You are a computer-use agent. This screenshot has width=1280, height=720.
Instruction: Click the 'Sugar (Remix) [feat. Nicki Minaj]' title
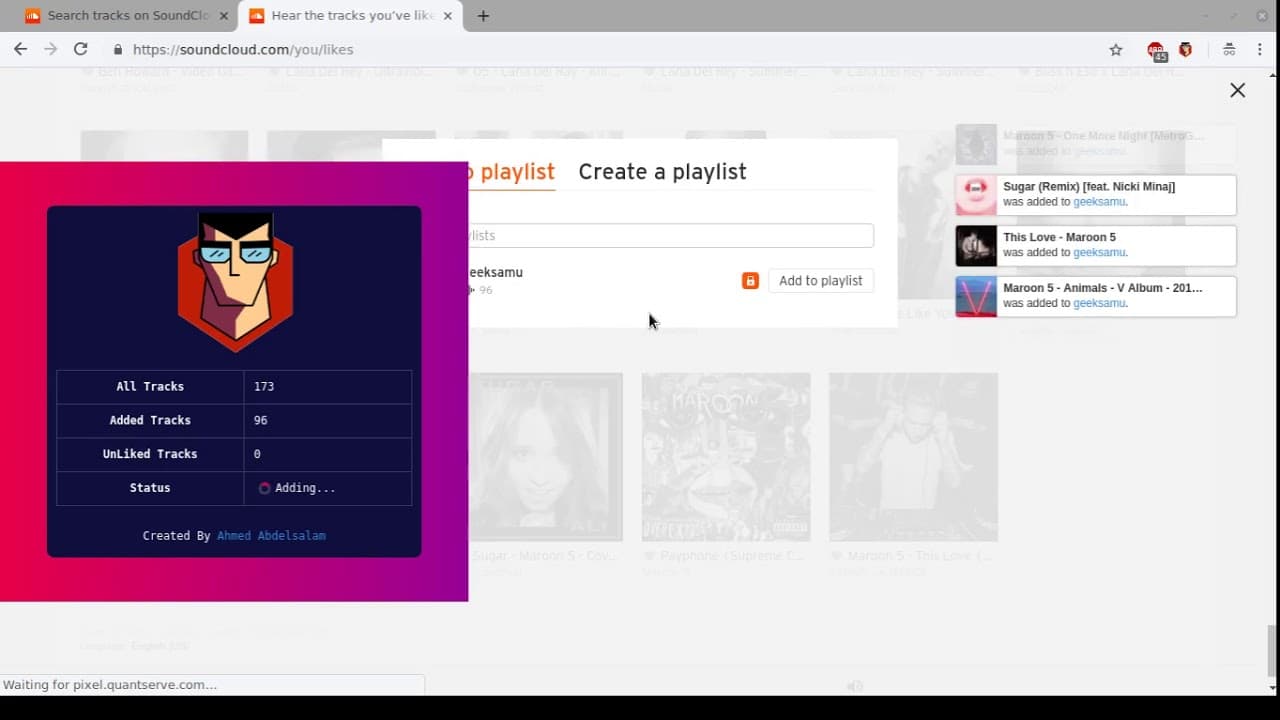pos(1089,187)
